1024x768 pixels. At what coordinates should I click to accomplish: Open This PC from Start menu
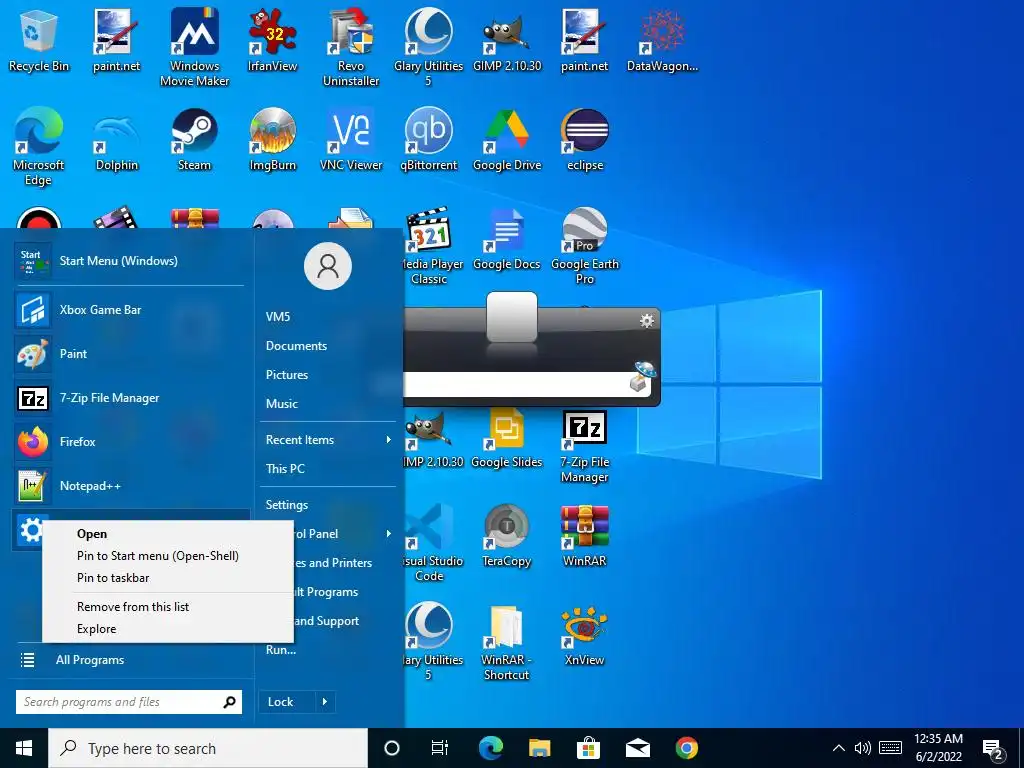[x=285, y=468]
